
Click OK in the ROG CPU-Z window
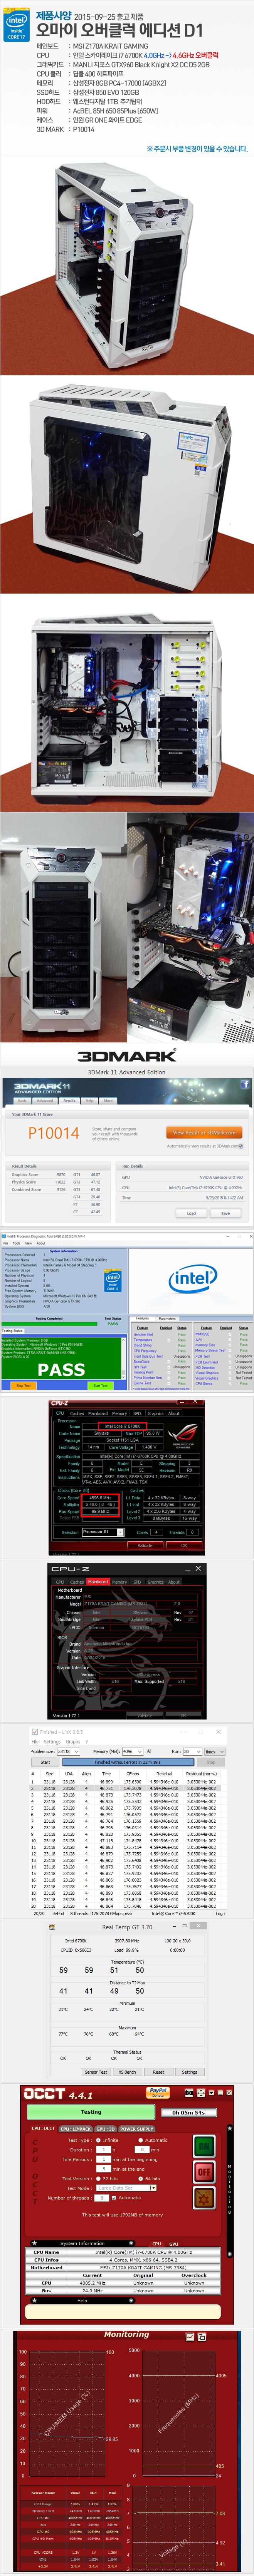coord(183,1545)
